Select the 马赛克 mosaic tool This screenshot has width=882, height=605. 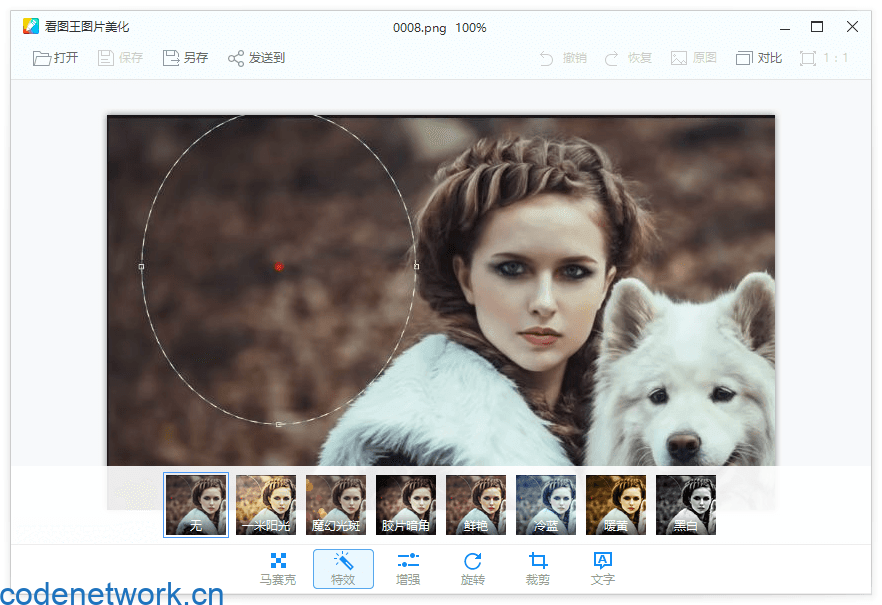[x=277, y=567]
